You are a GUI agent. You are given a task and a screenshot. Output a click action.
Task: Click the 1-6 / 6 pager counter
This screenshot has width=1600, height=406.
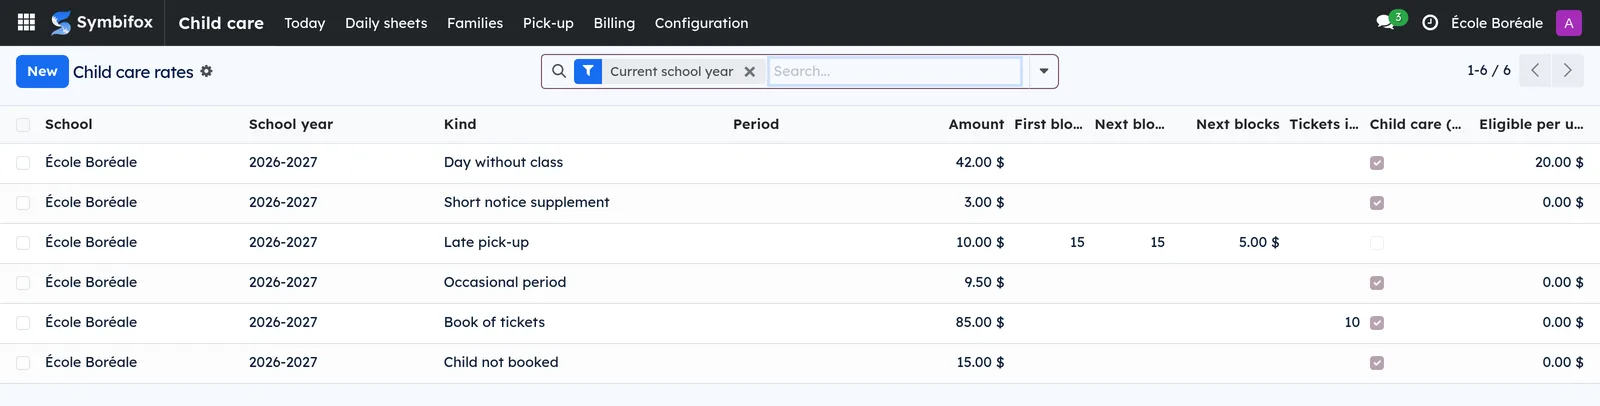(x=1489, y=70)
